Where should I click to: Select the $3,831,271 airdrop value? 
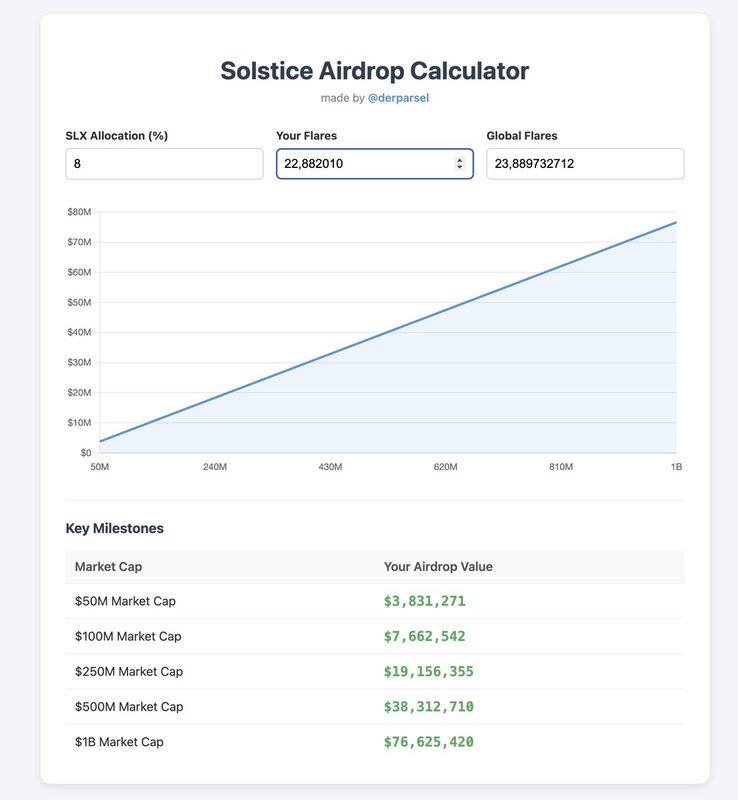tap(425, 601)
